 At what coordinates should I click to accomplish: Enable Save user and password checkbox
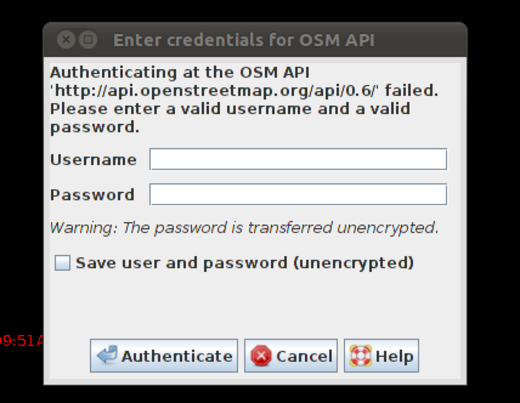point(62,263)
